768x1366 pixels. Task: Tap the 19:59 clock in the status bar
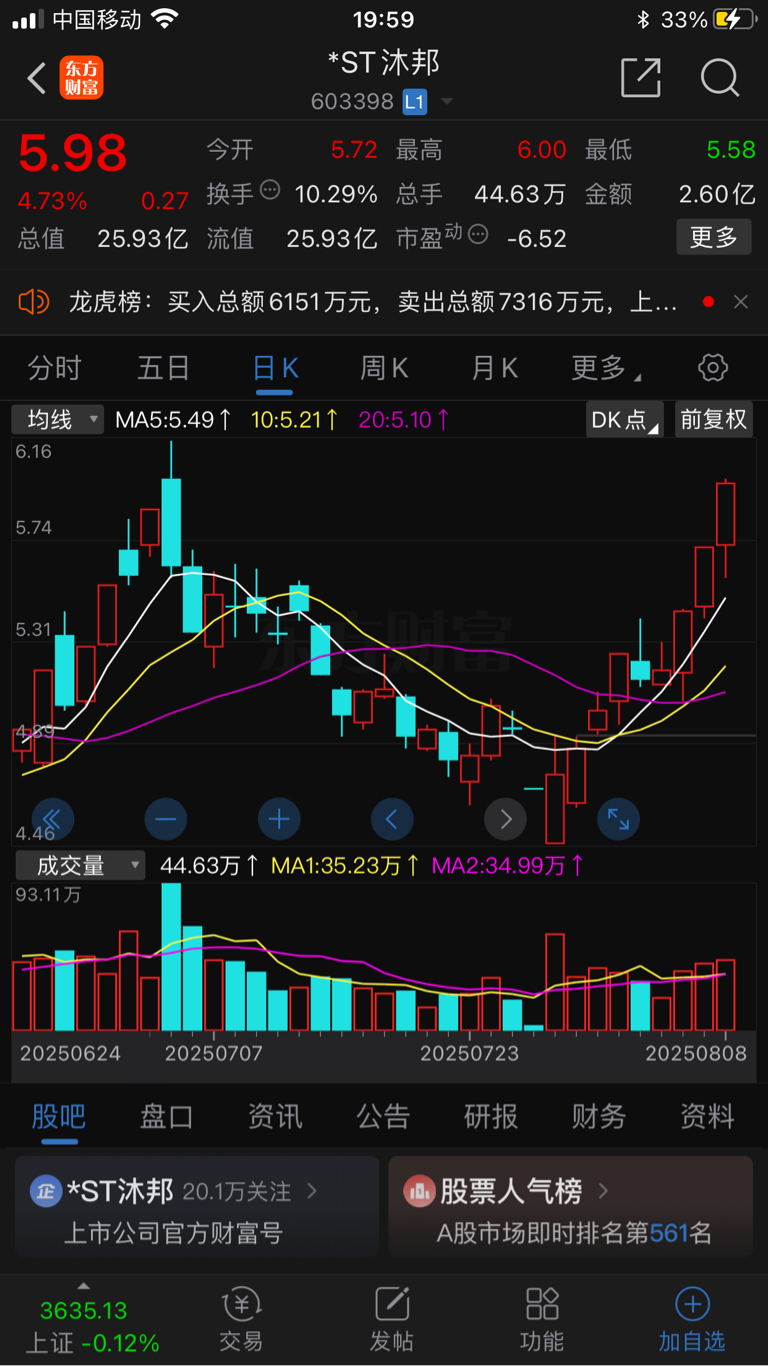(x=383, y=19)
